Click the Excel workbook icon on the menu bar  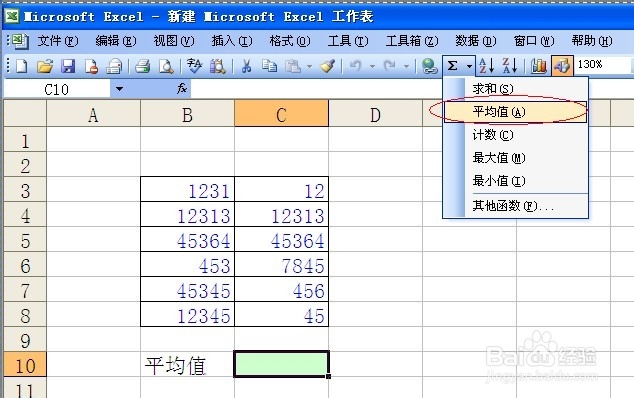click(19, 41)
